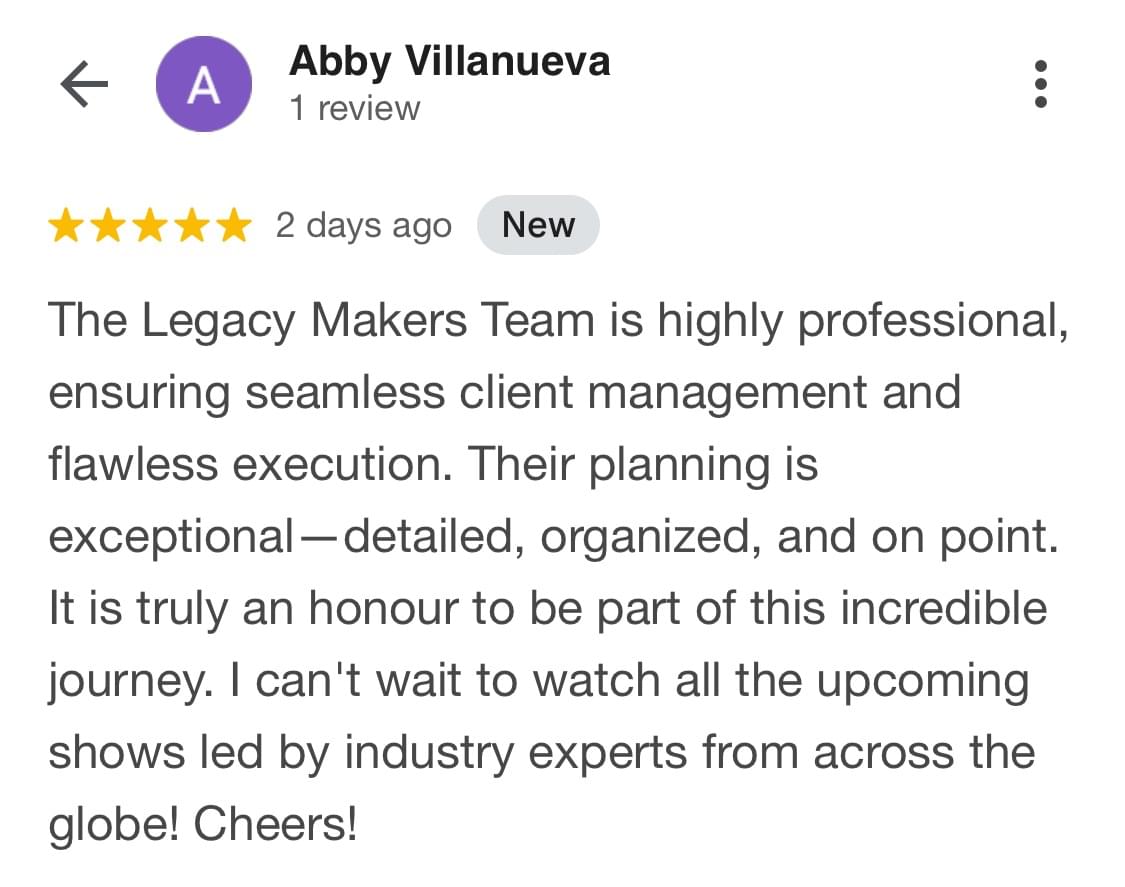This screenshot has height=887, width=1125.
Task: Select the third yellow star
Action: click(x=150, y=225)
